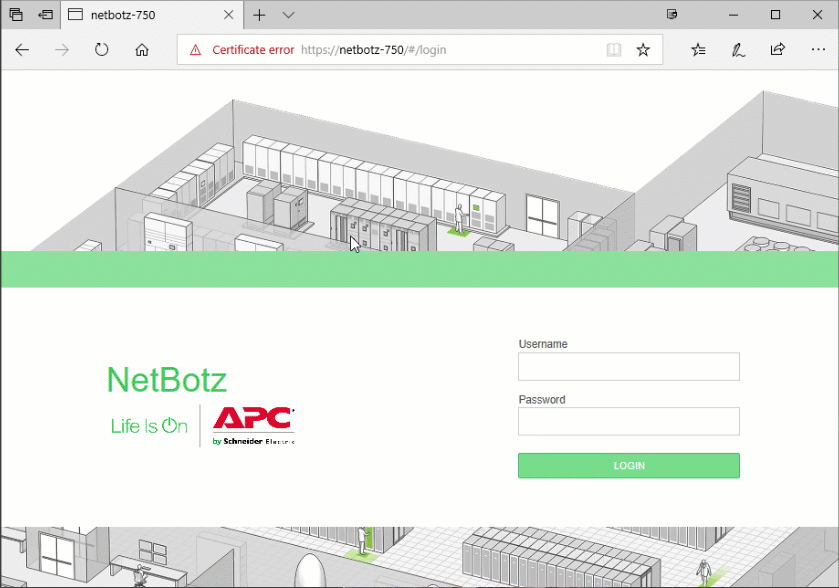Add notes with the pen icon

738,50
